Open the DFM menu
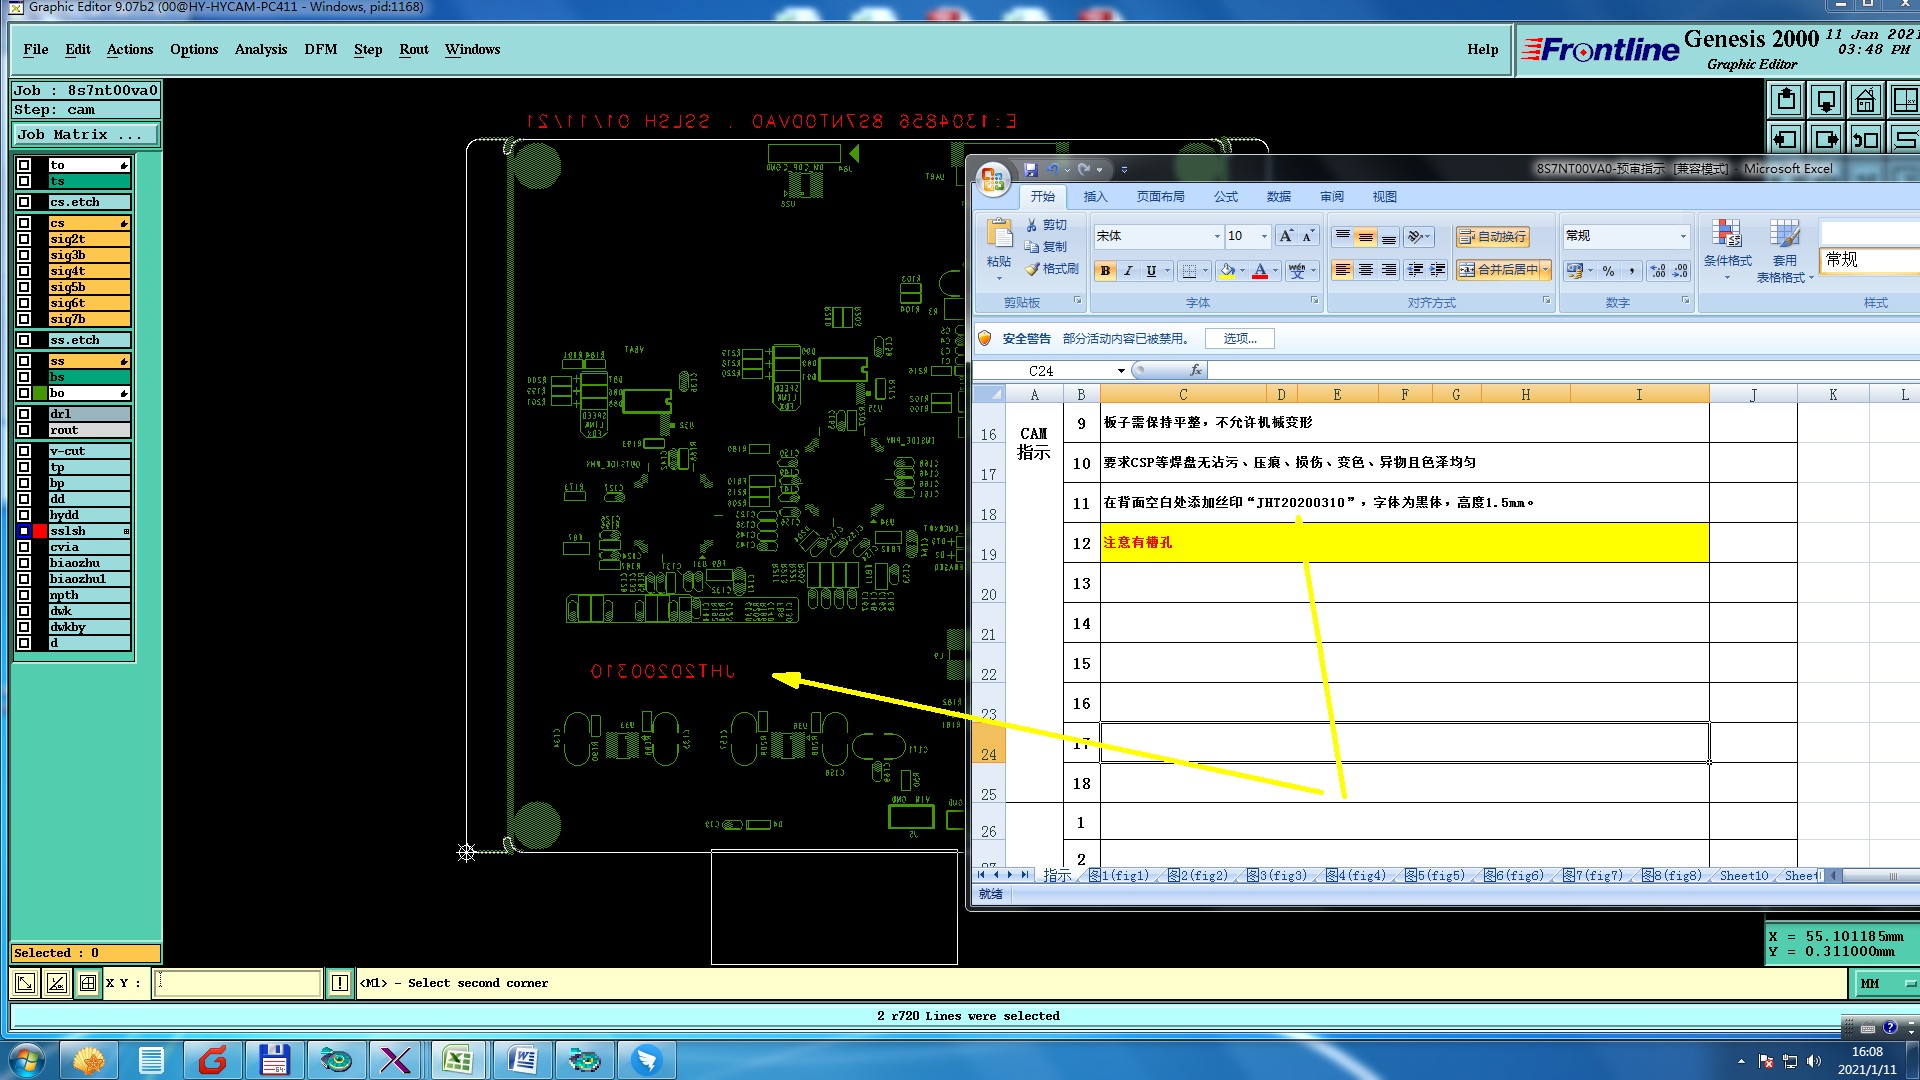The image size is (1920, 1080). (320, 49)
